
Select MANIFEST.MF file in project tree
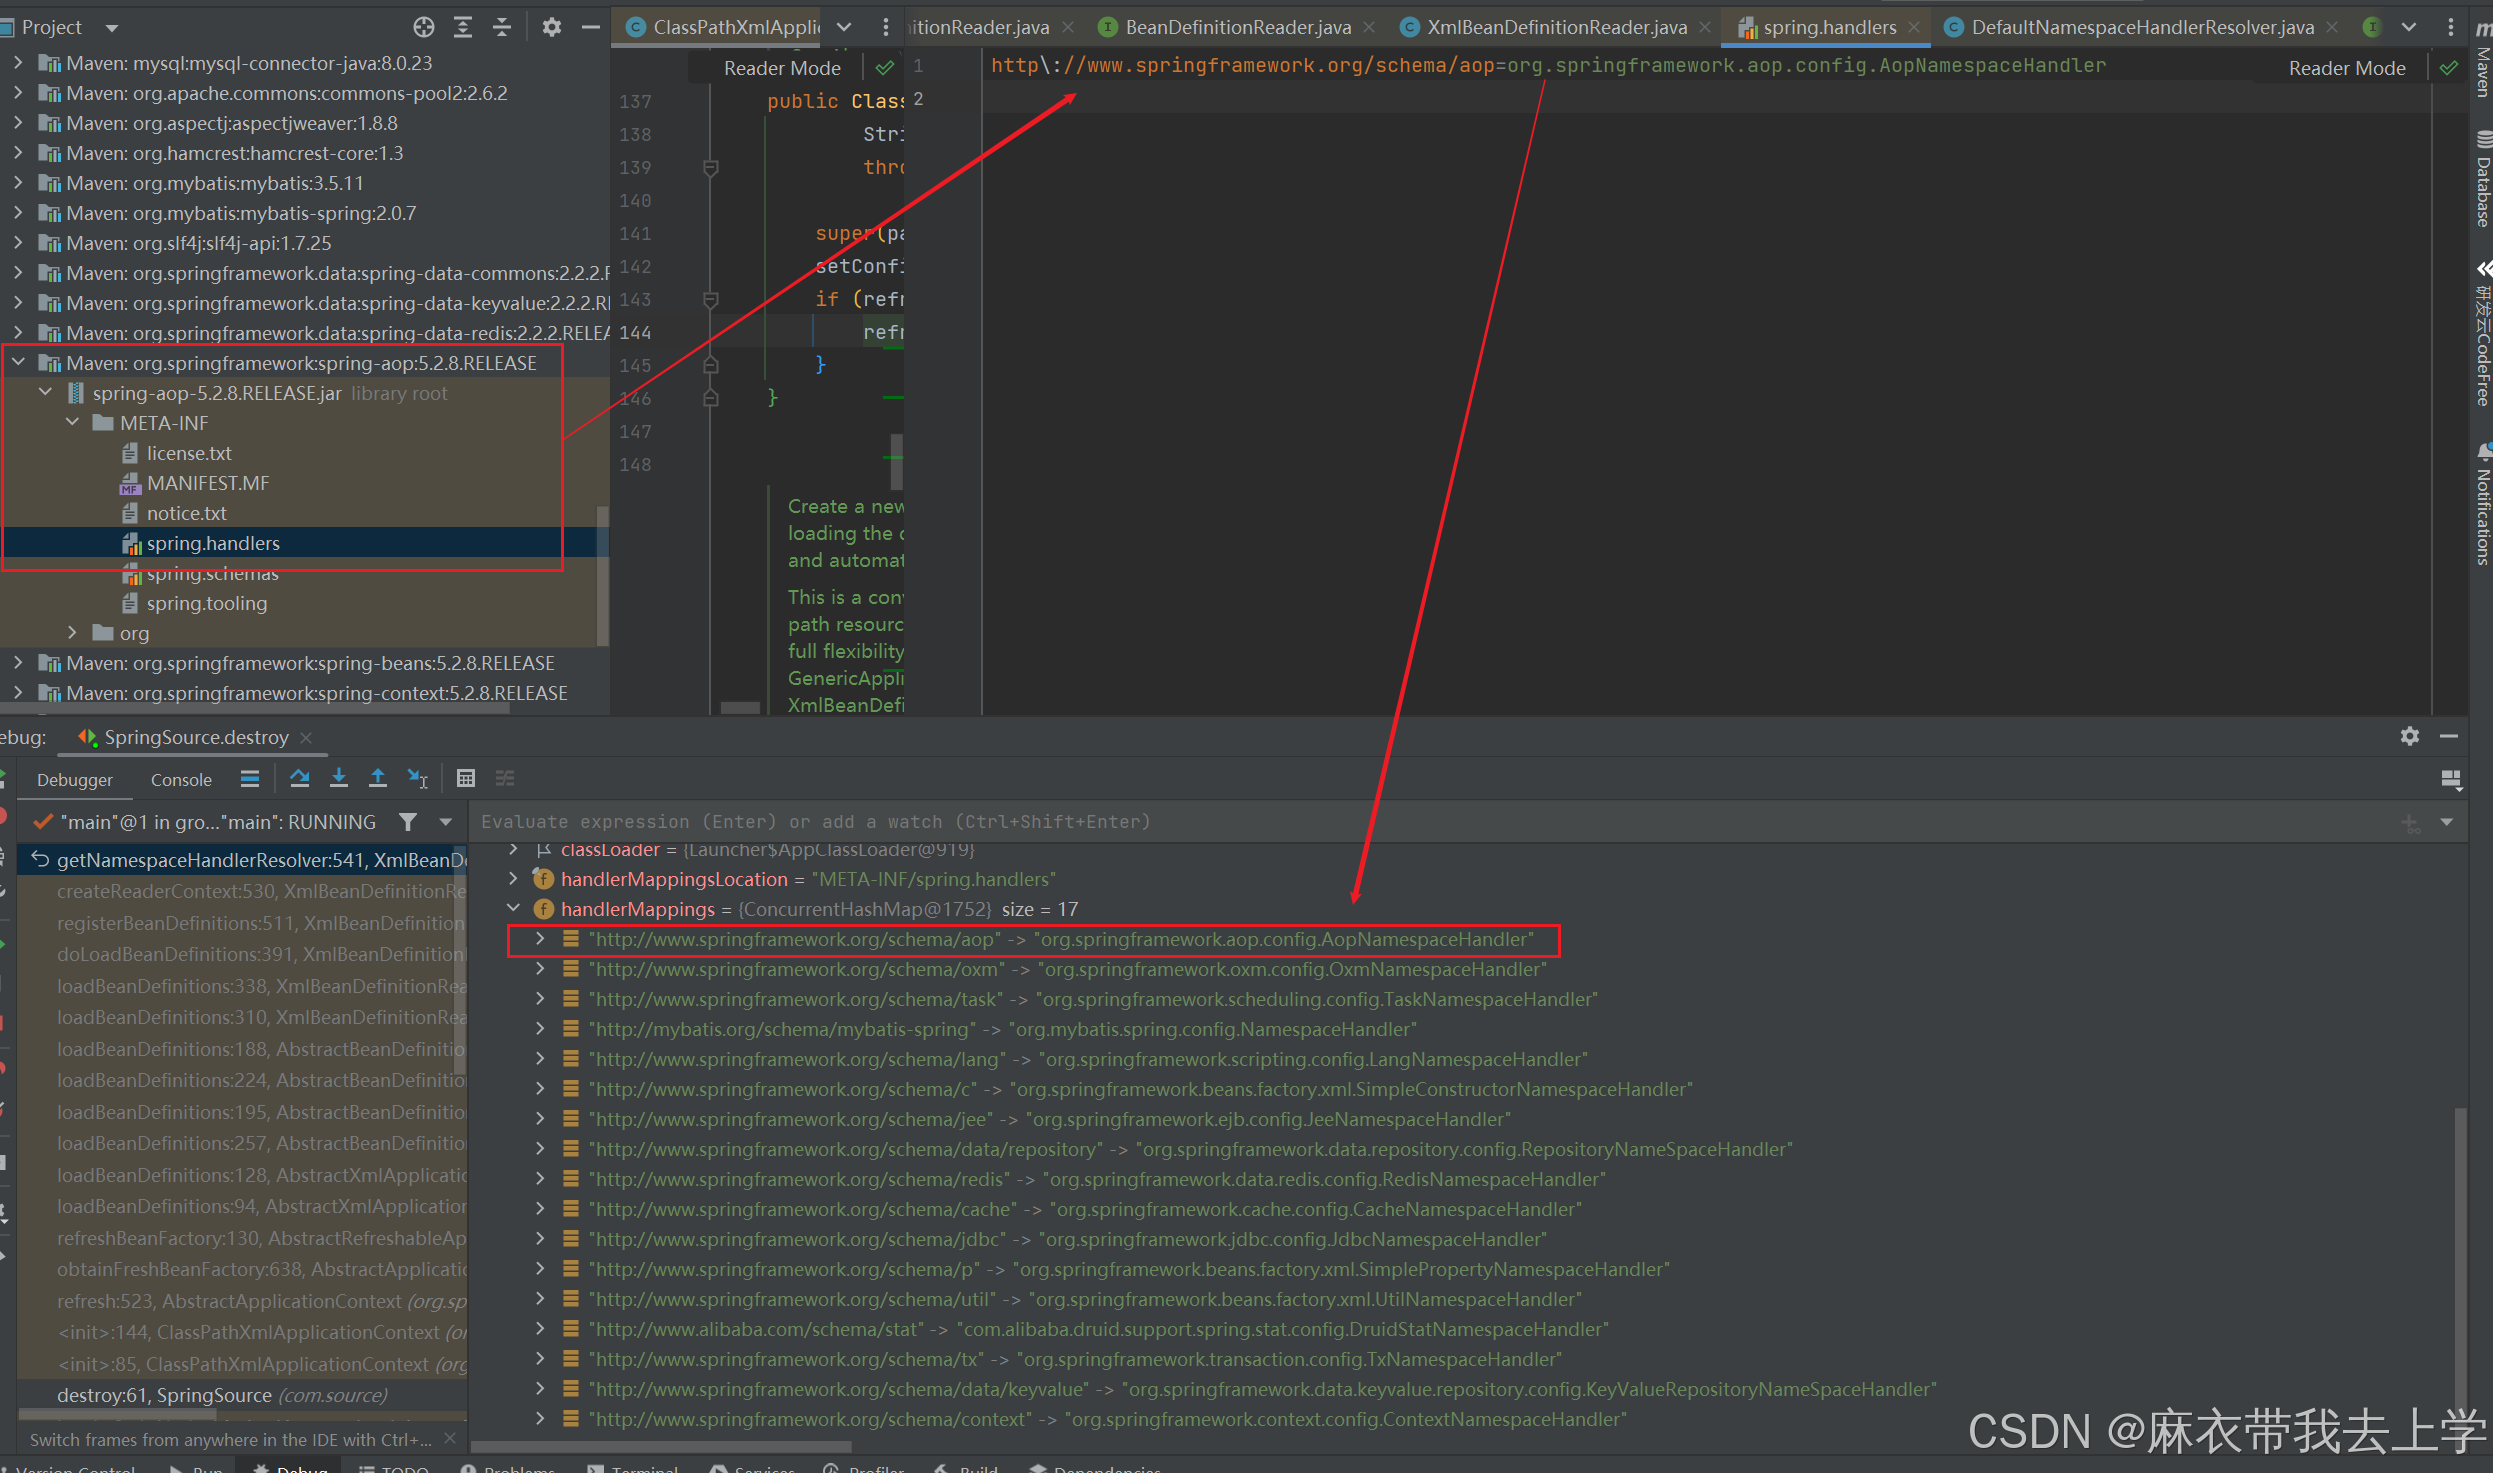coord(208,483)
